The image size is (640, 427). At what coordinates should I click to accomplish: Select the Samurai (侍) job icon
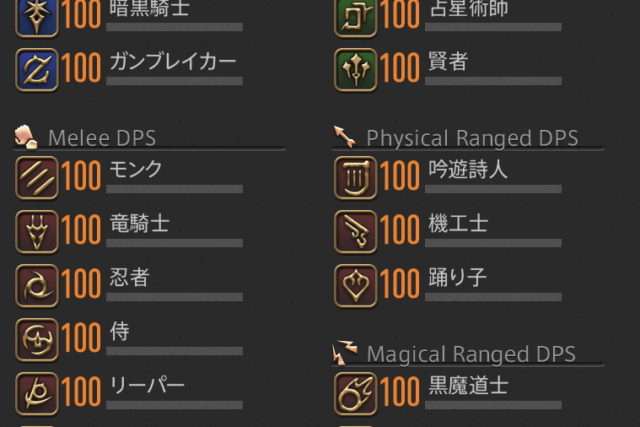(x=37, y=340)
